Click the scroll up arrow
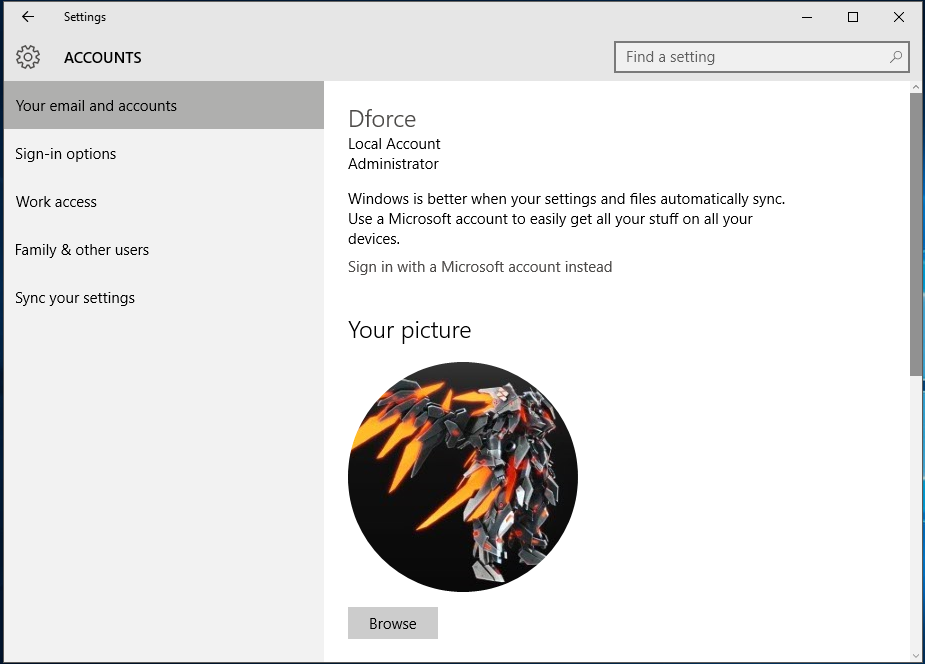 pyautogui.click(x=916, y=87)
